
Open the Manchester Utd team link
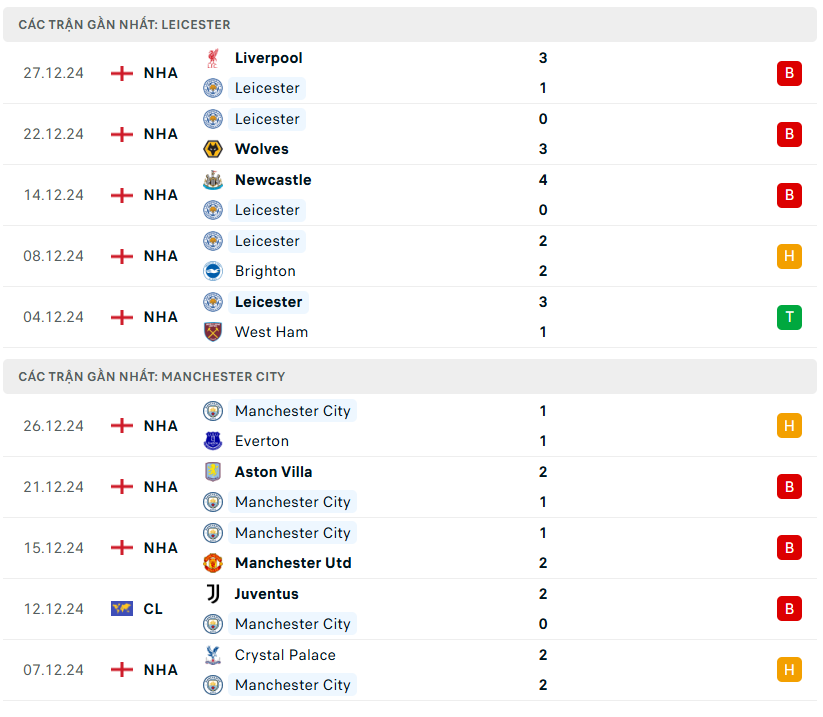point(293,563)
